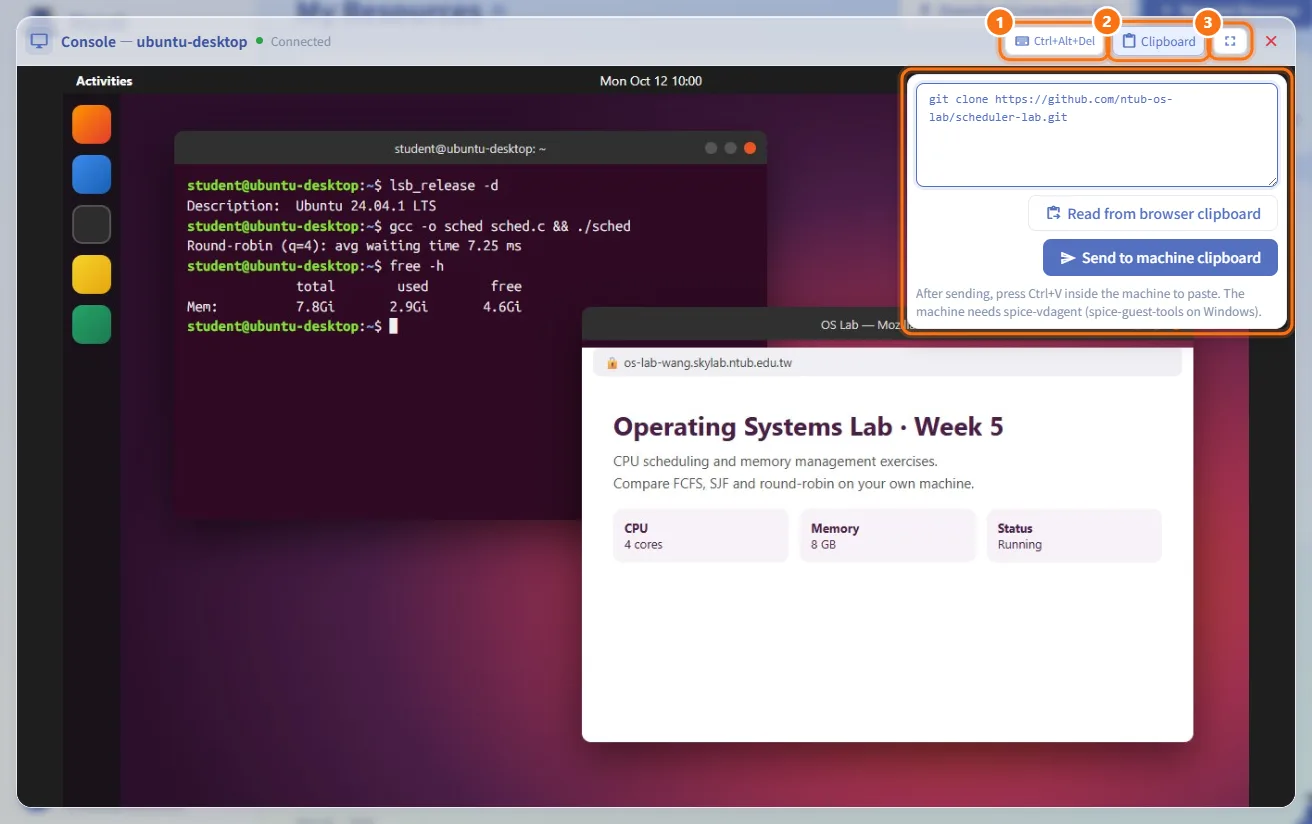Image resolution: width=1312 pixels, height=824 pixels.
Task: Close the console window with red X
Action: [1271, 42]
